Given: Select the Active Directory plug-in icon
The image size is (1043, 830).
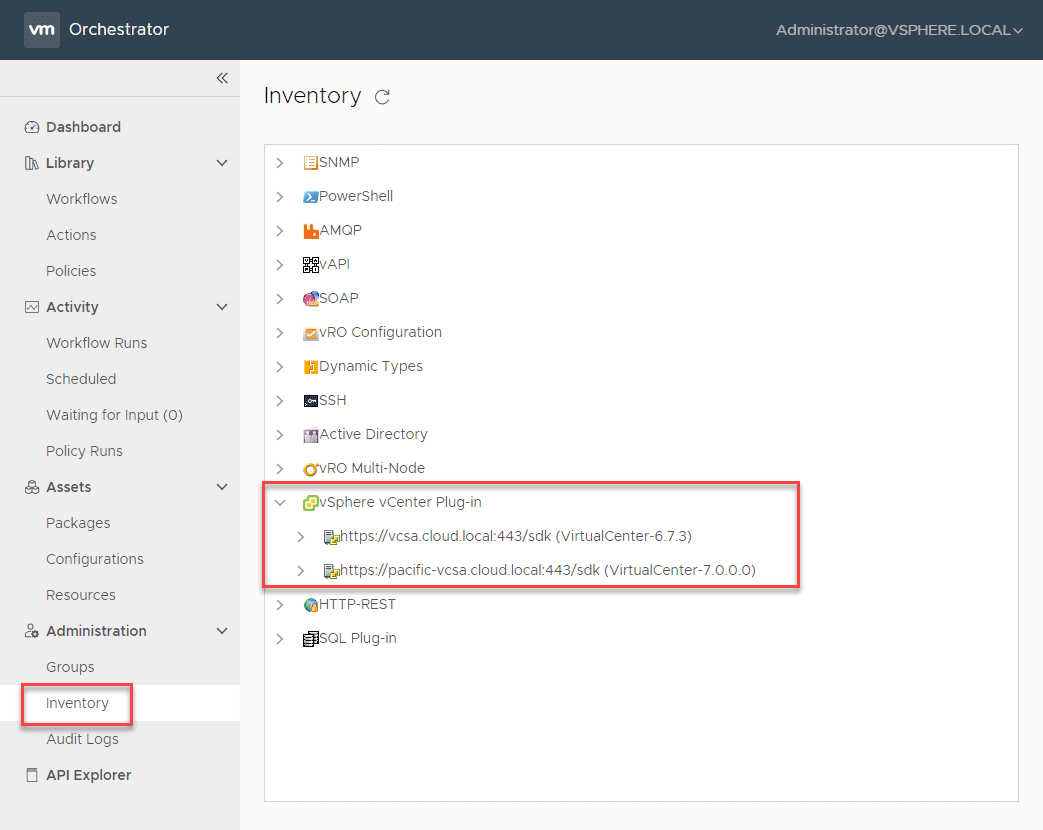Looking at the screenshot, I should [310, 434].
